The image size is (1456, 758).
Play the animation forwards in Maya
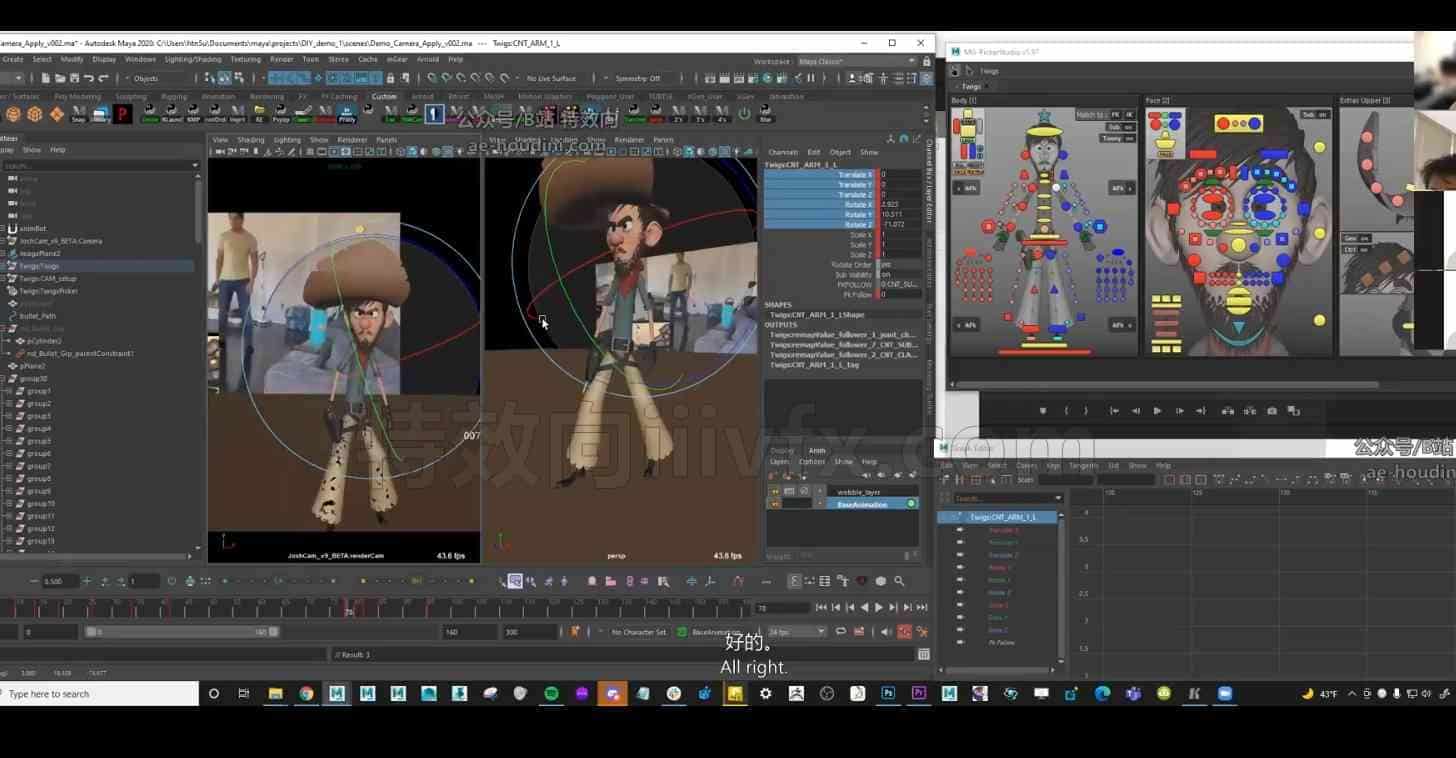tap(879, 607)
